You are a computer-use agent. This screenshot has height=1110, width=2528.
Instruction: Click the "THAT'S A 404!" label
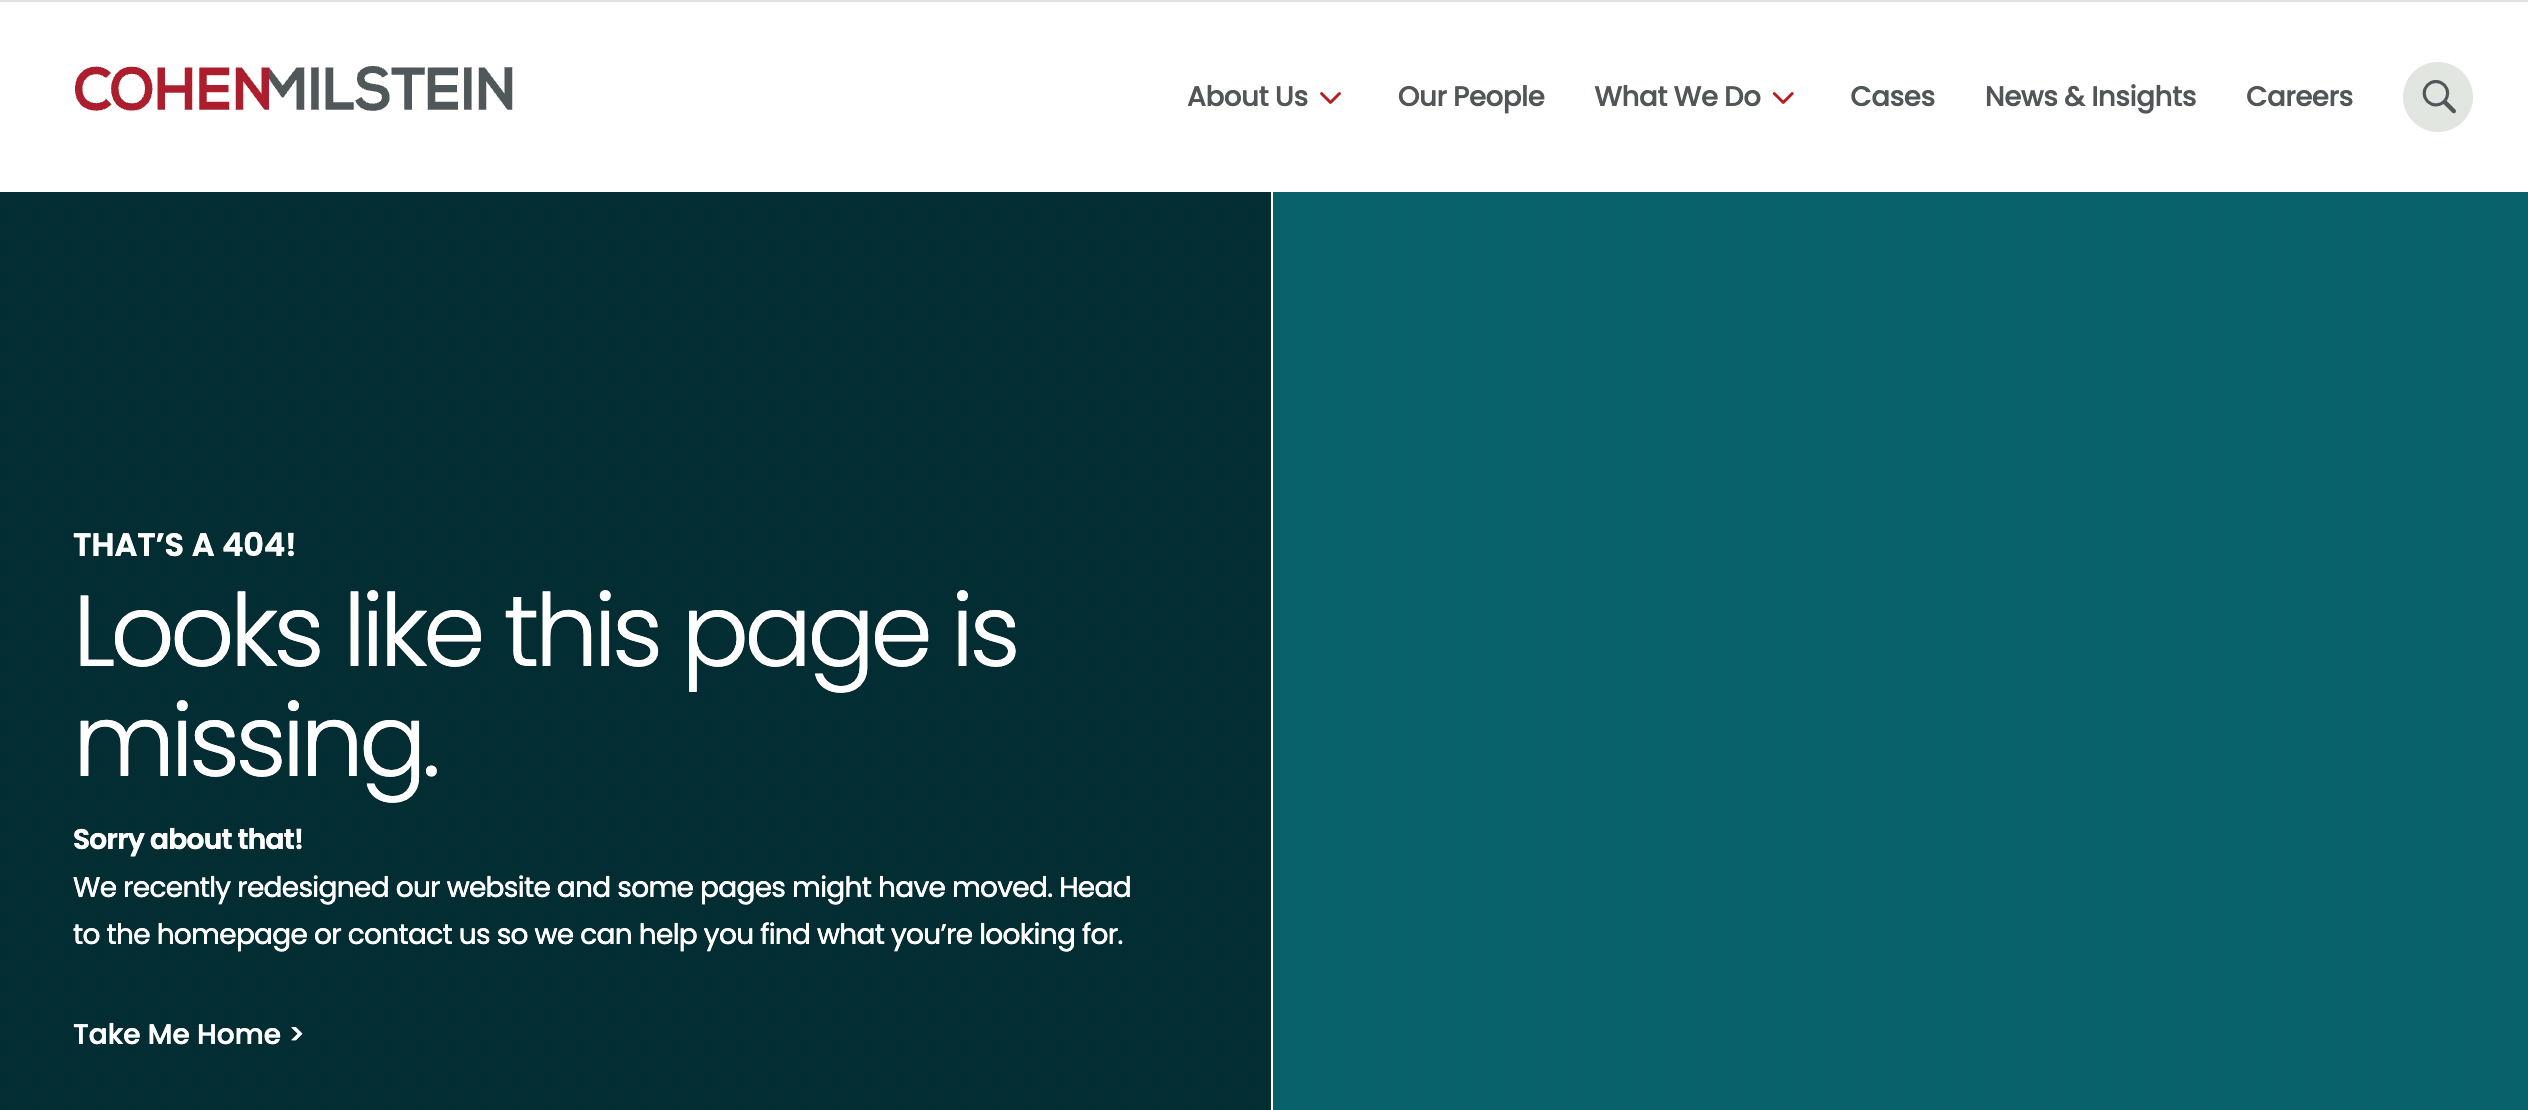184,545
